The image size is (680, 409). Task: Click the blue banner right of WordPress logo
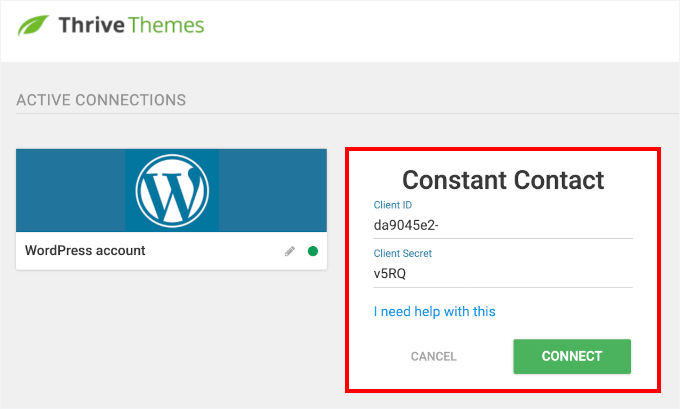coord(271,190)
